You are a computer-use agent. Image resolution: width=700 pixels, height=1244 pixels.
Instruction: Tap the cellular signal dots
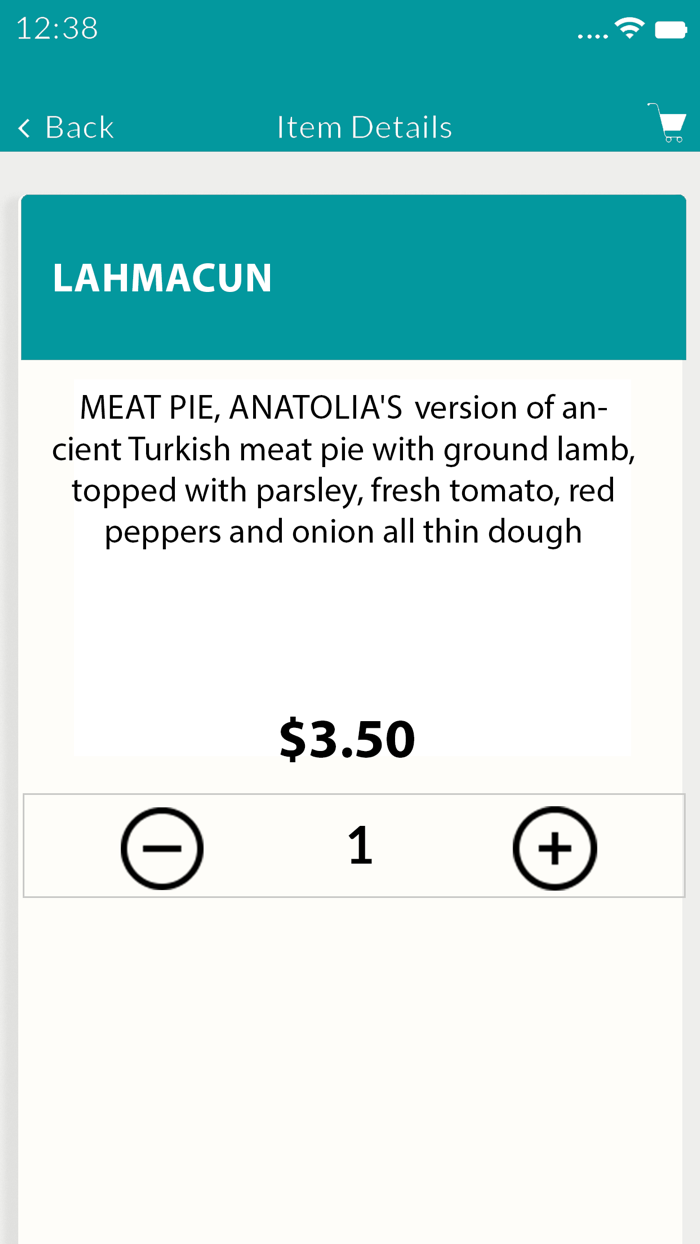(x=592, y=36)
